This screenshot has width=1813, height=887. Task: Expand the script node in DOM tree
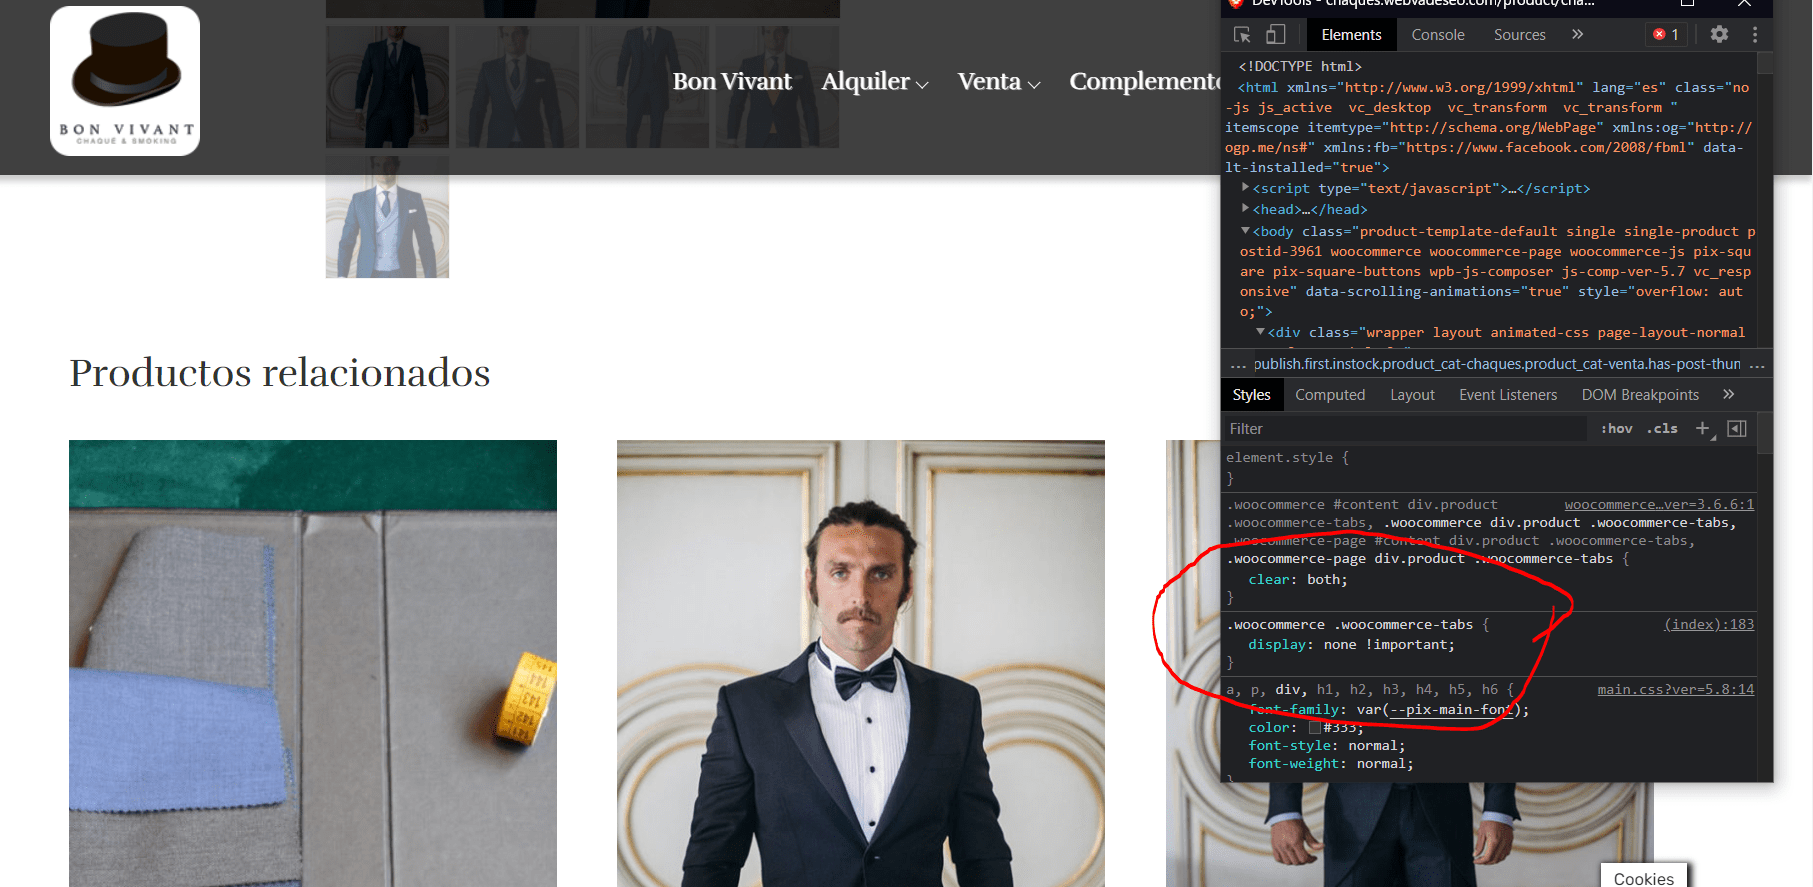1245,187
